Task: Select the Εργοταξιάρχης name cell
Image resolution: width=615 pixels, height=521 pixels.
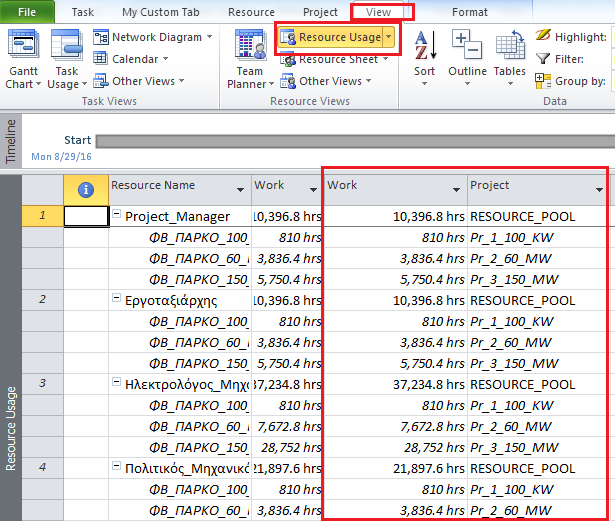Action: click(180, 300)
